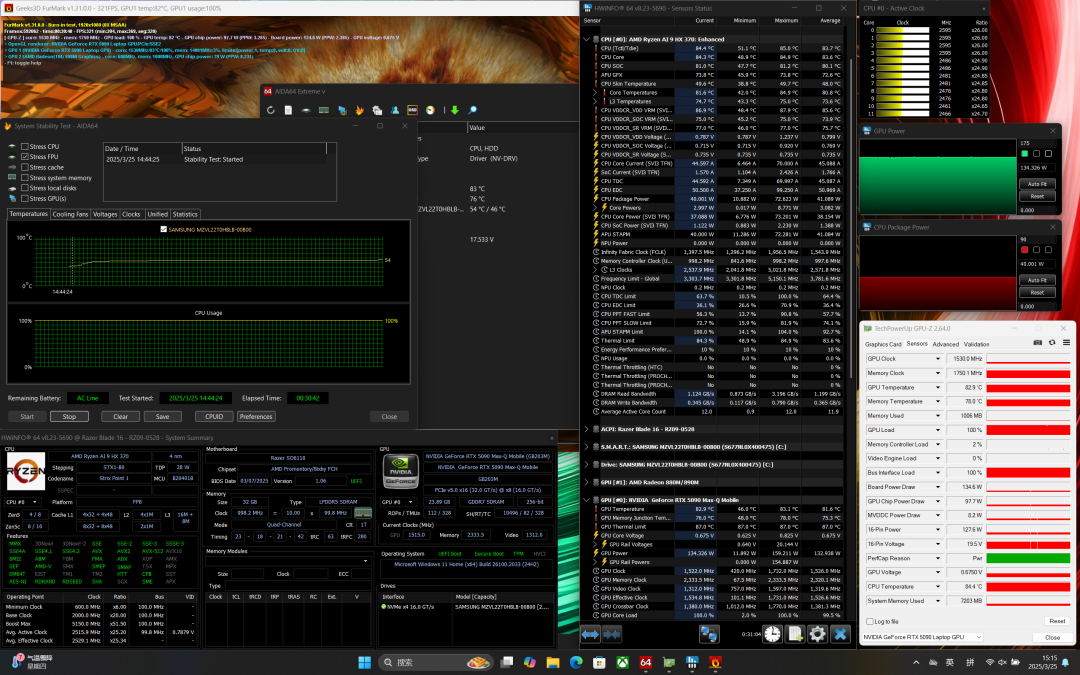Open the AIDA64 OSD panel icon
The image size is (1080, 675).
click(x=413, y=110)
